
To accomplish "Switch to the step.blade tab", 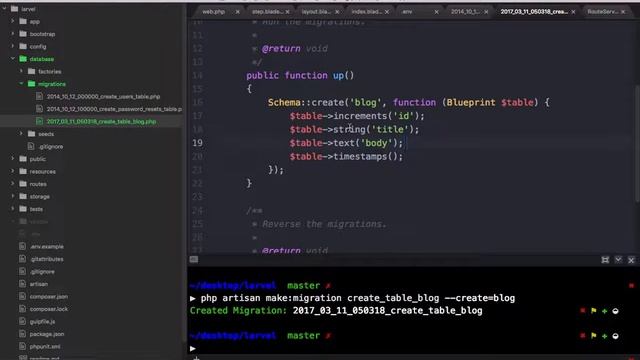I will click(267, 12).
